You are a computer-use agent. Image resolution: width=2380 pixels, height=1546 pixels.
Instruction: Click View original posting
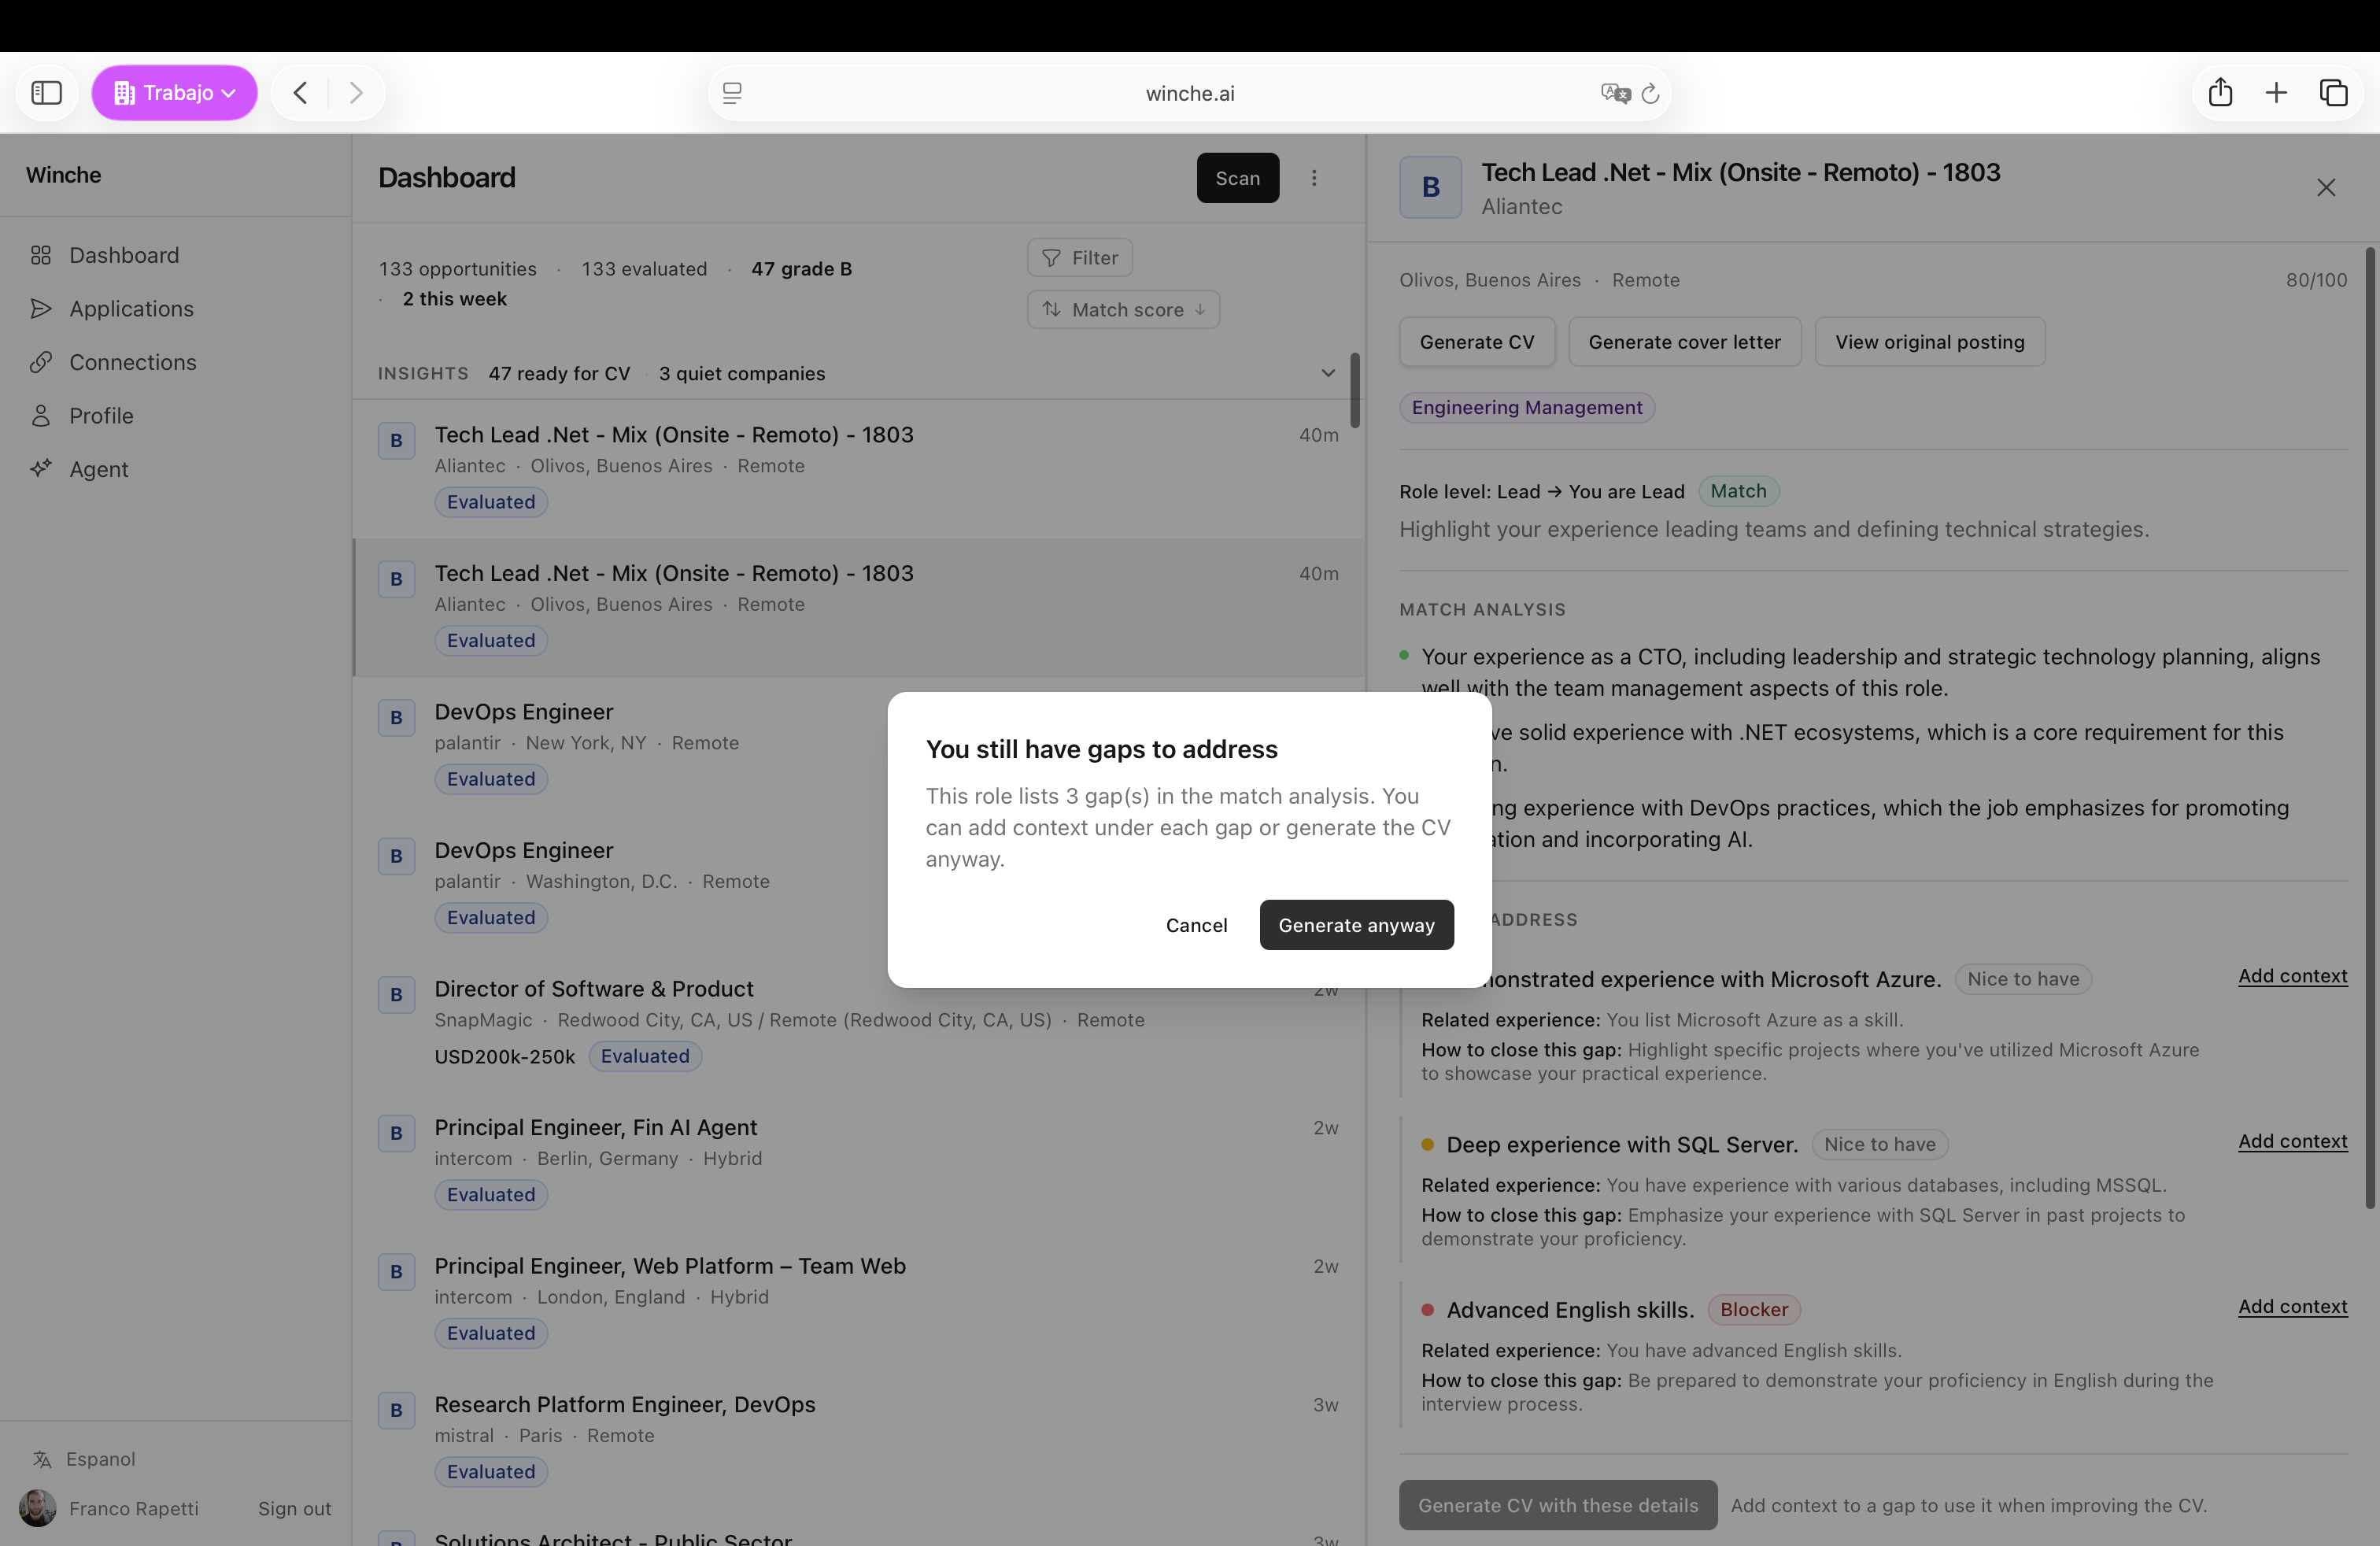pos(1929,342)
